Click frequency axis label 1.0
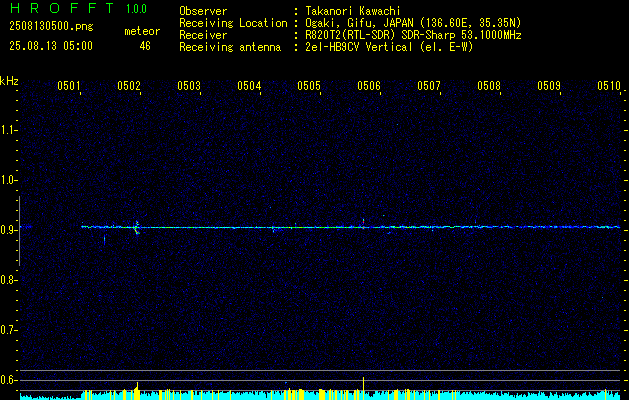629x400 pixels. point(8,180)
